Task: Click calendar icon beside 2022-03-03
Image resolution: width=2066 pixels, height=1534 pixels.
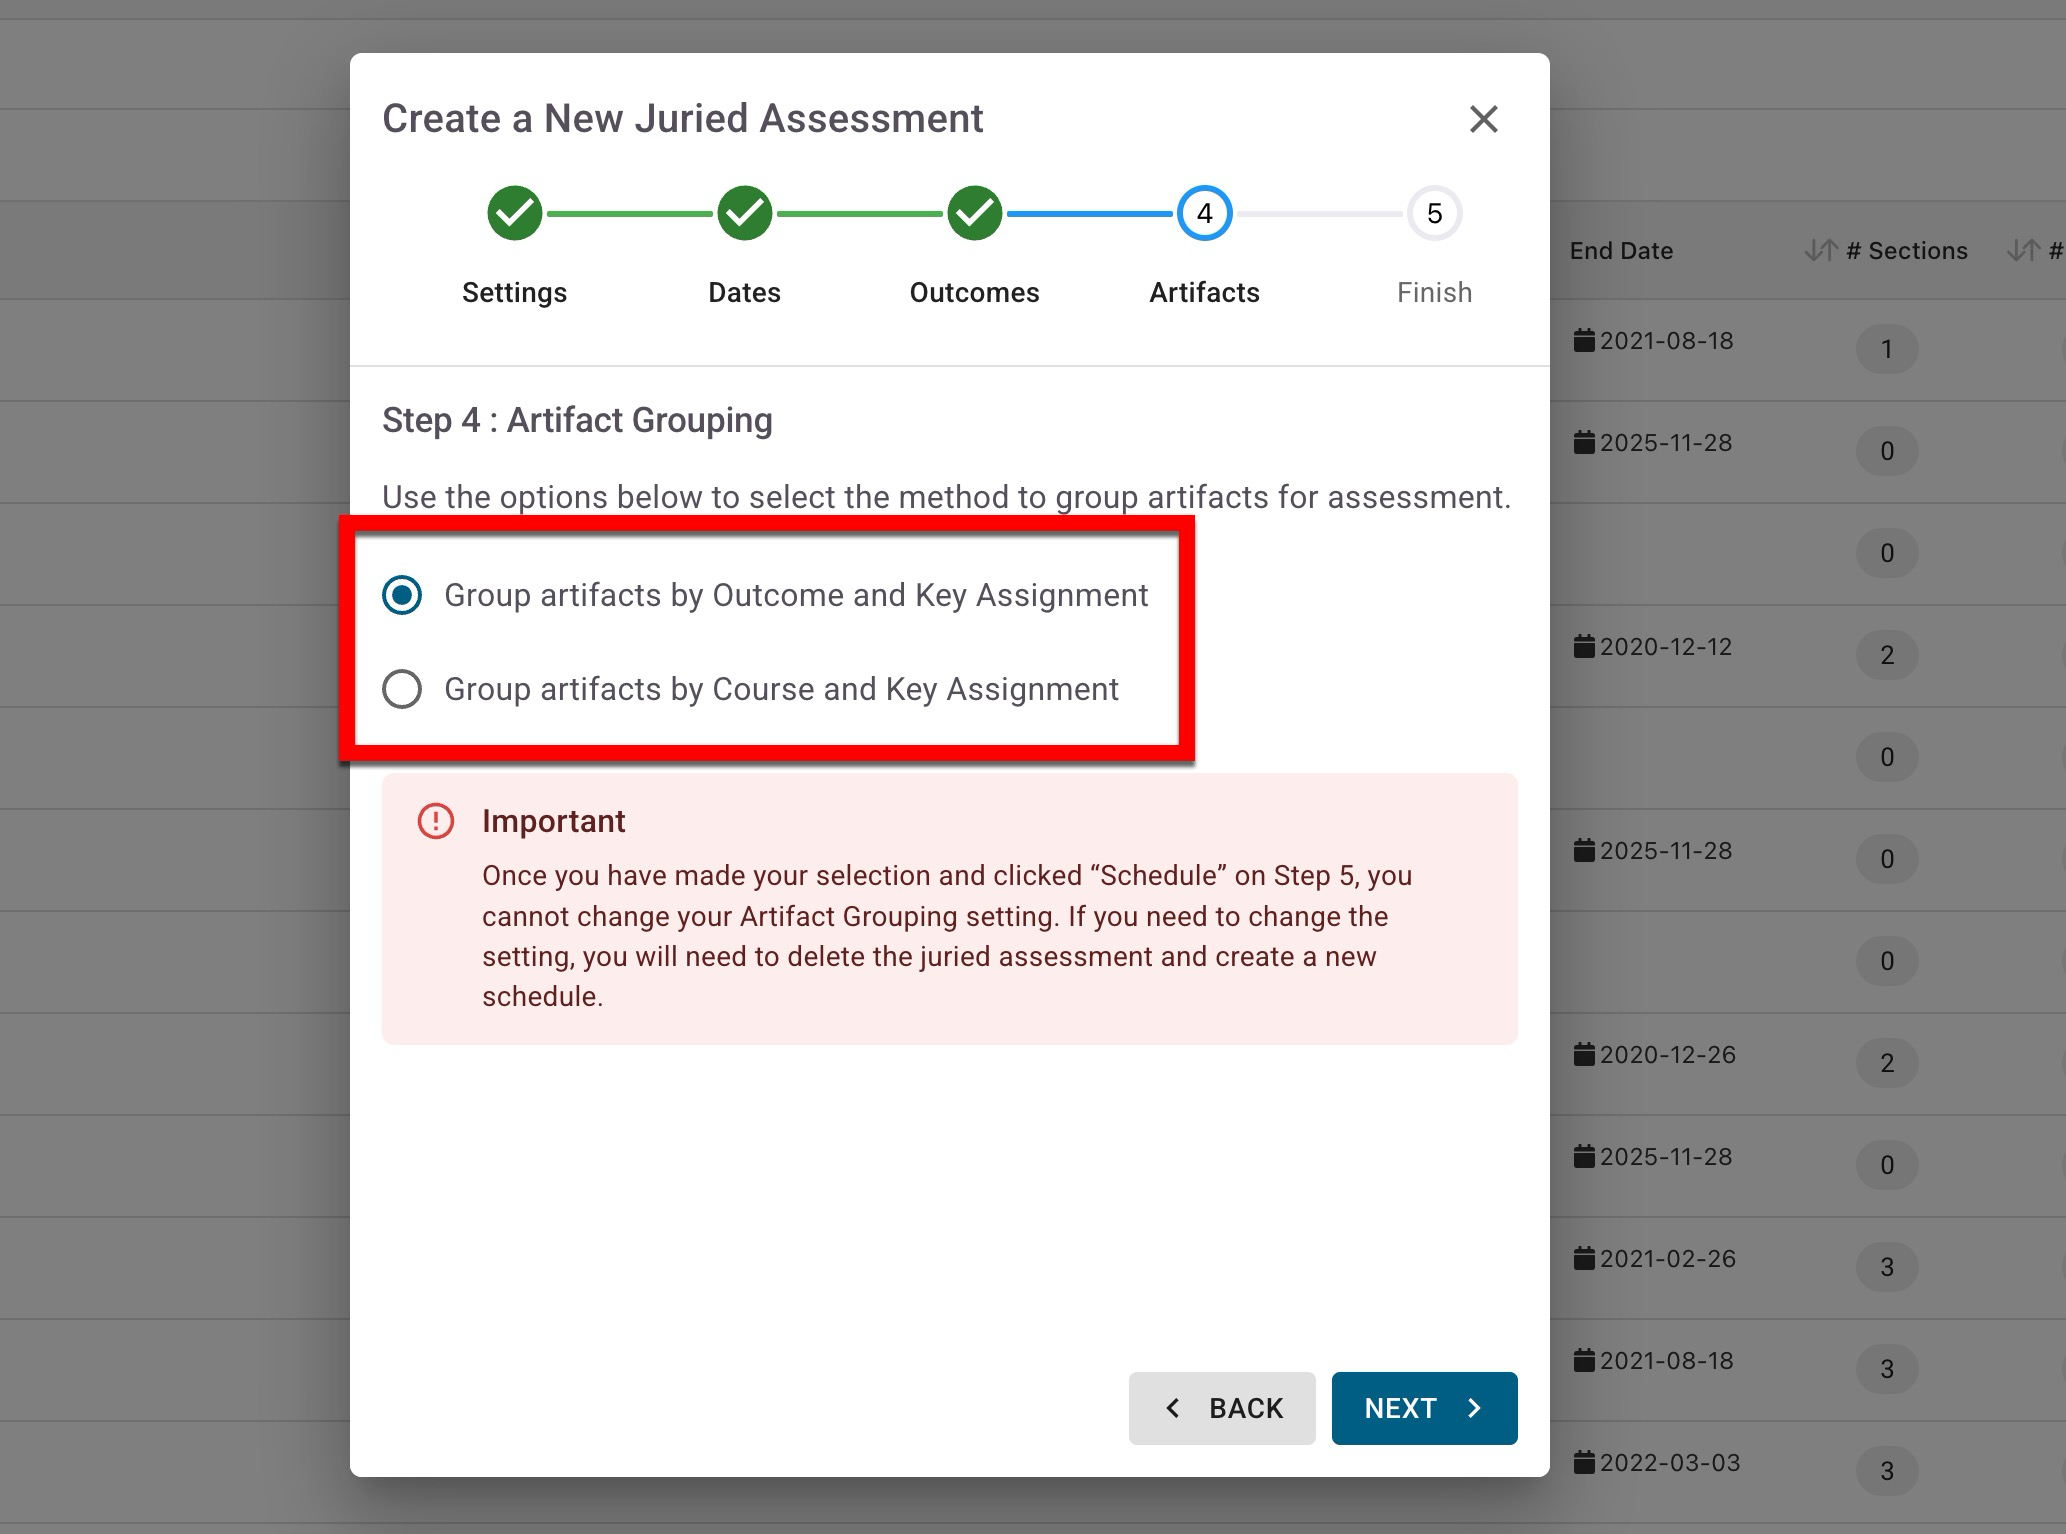Action: [1584, 1463]
